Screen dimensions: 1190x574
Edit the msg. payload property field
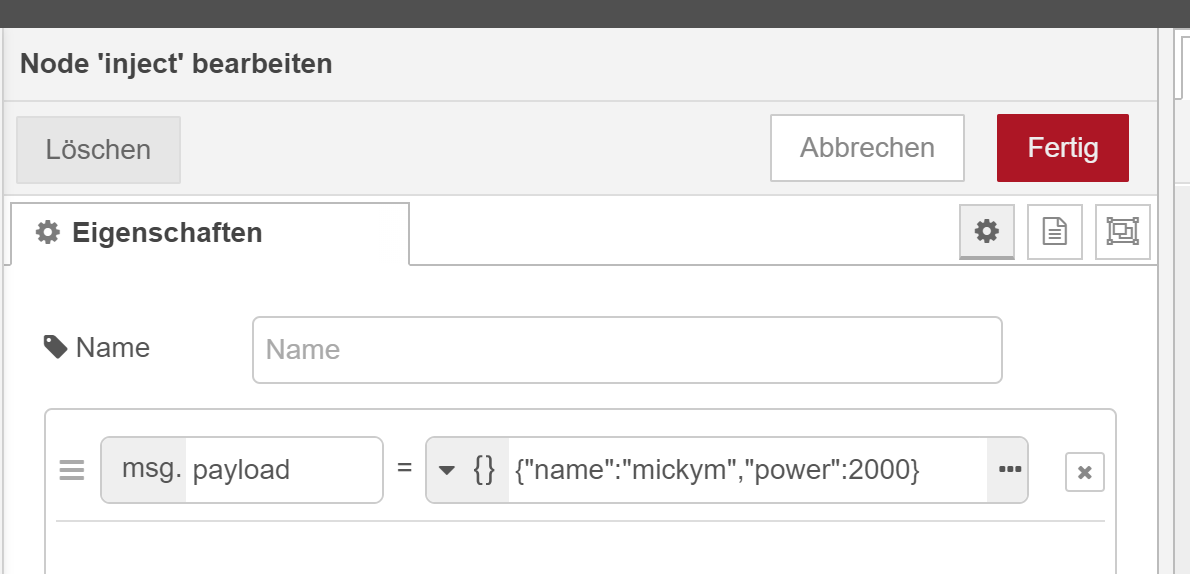[x=284, y=470]
